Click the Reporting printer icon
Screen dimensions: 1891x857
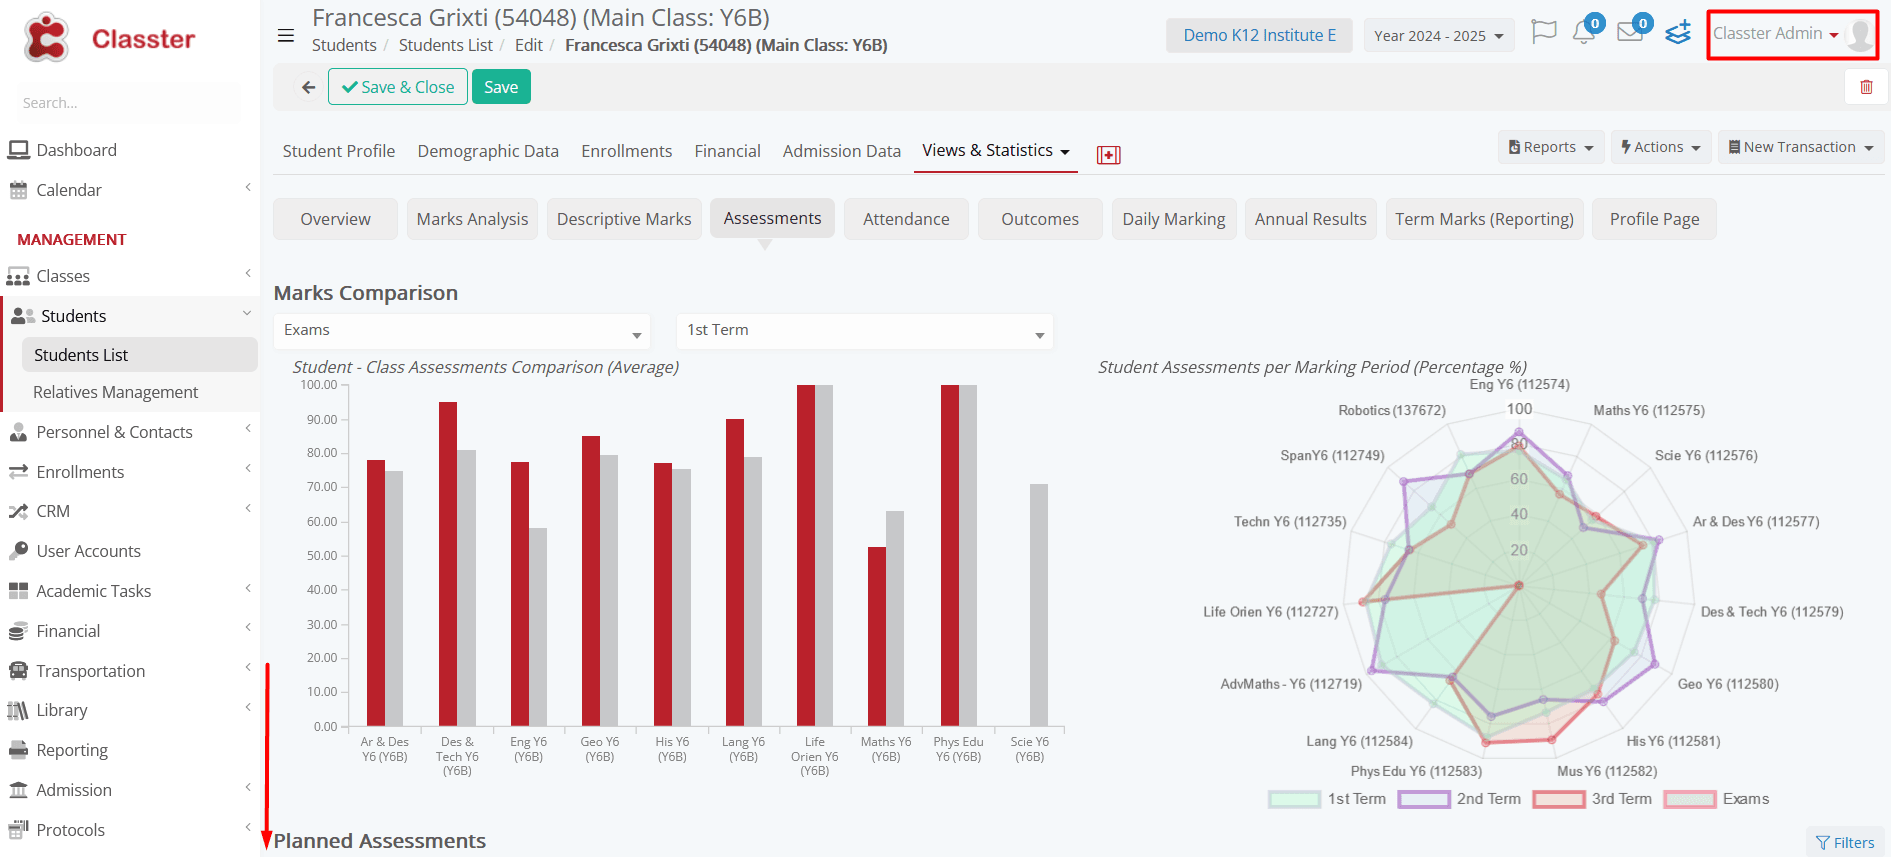click(x=18, y=750)
